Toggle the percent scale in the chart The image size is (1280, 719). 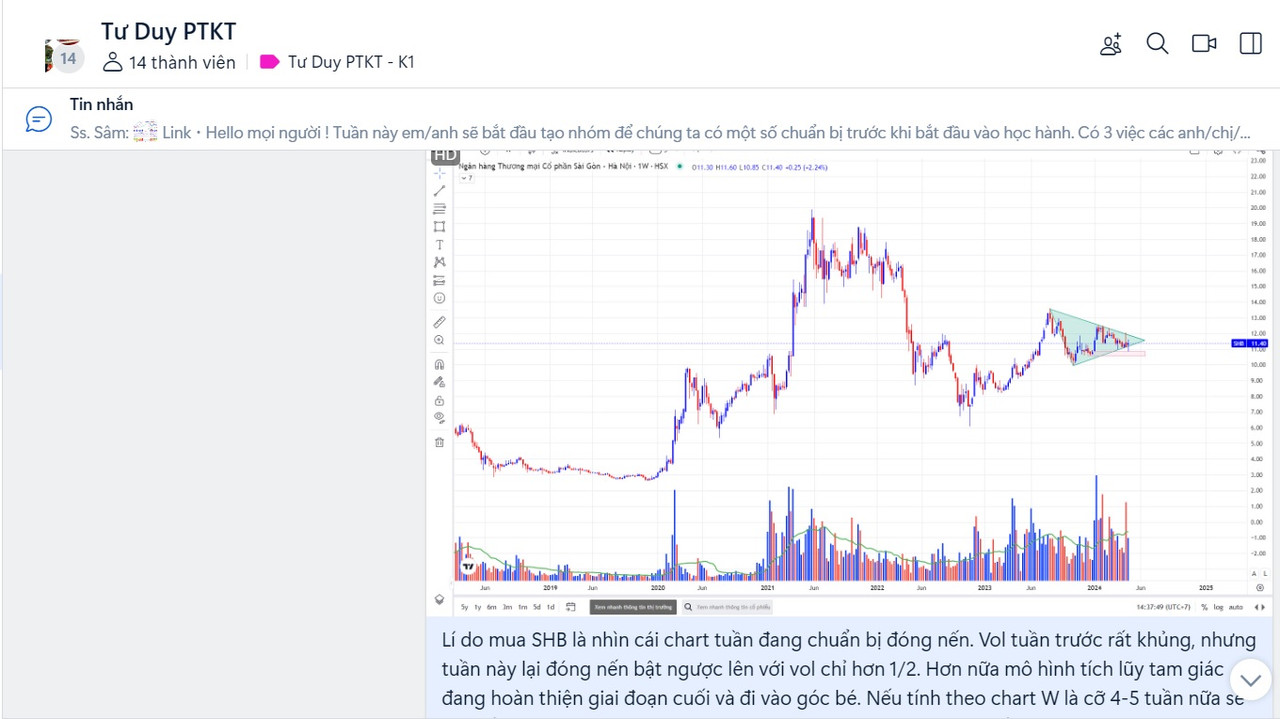click(1205, 607)
